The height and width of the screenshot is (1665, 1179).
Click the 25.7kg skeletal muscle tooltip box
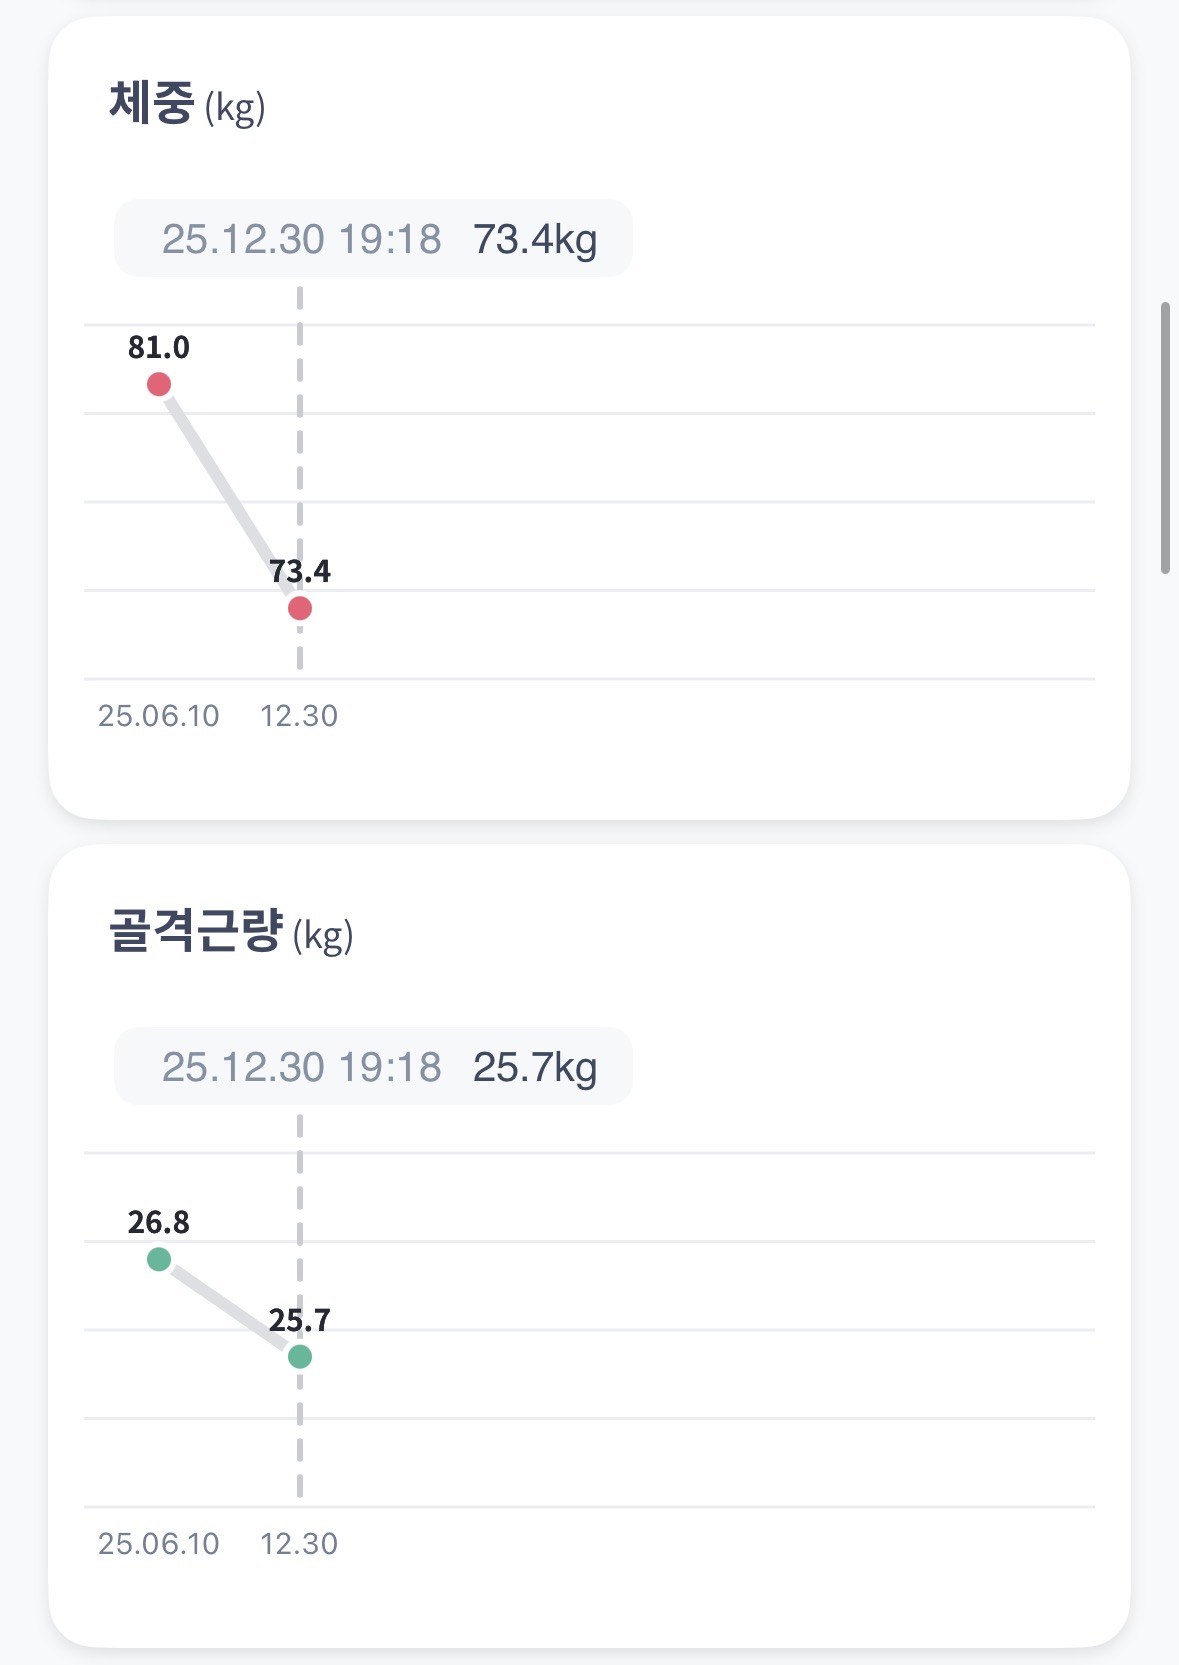[x=373, y=1067]
